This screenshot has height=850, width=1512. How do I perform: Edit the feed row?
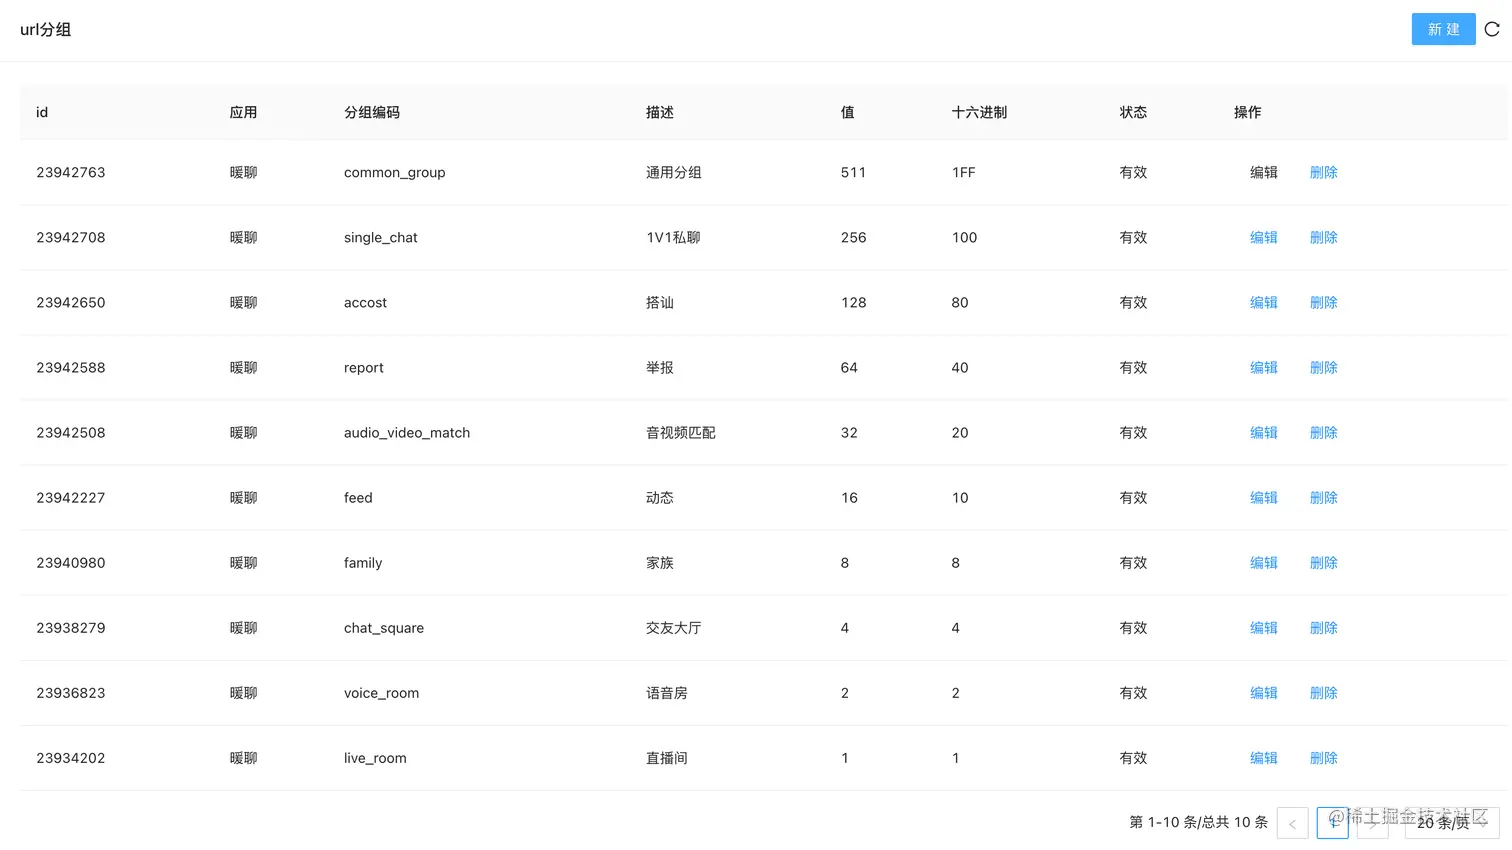pyautogui.click(x=1264, y=497)
